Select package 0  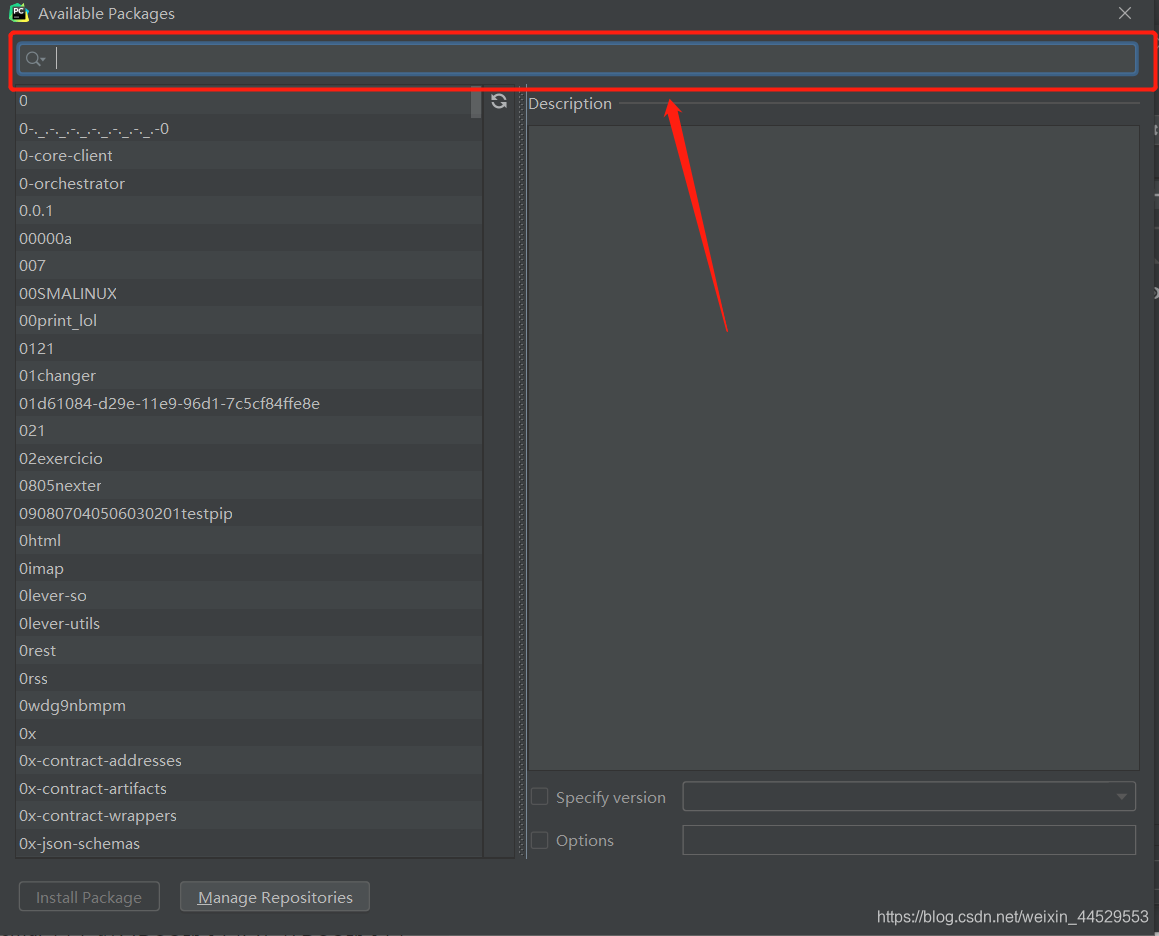tap(249, 101)
